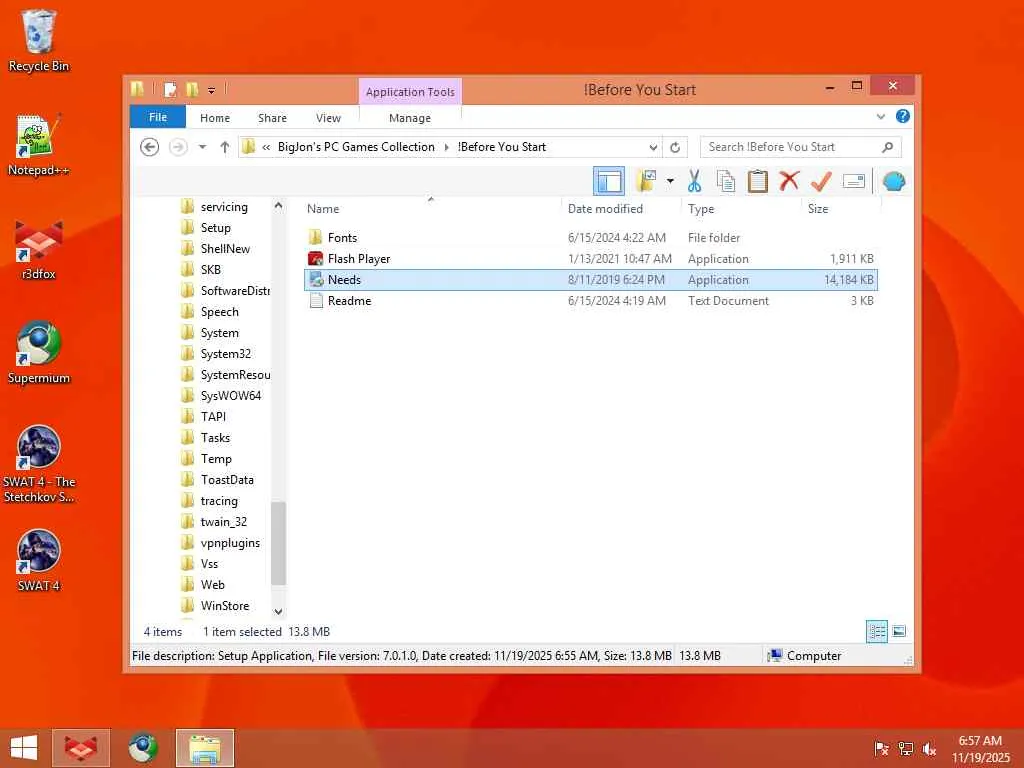The image size is (1024, 768).
Task: Select SysWOW64 in the folder tree
Action: pyautogui.click(x=231, y=396)
